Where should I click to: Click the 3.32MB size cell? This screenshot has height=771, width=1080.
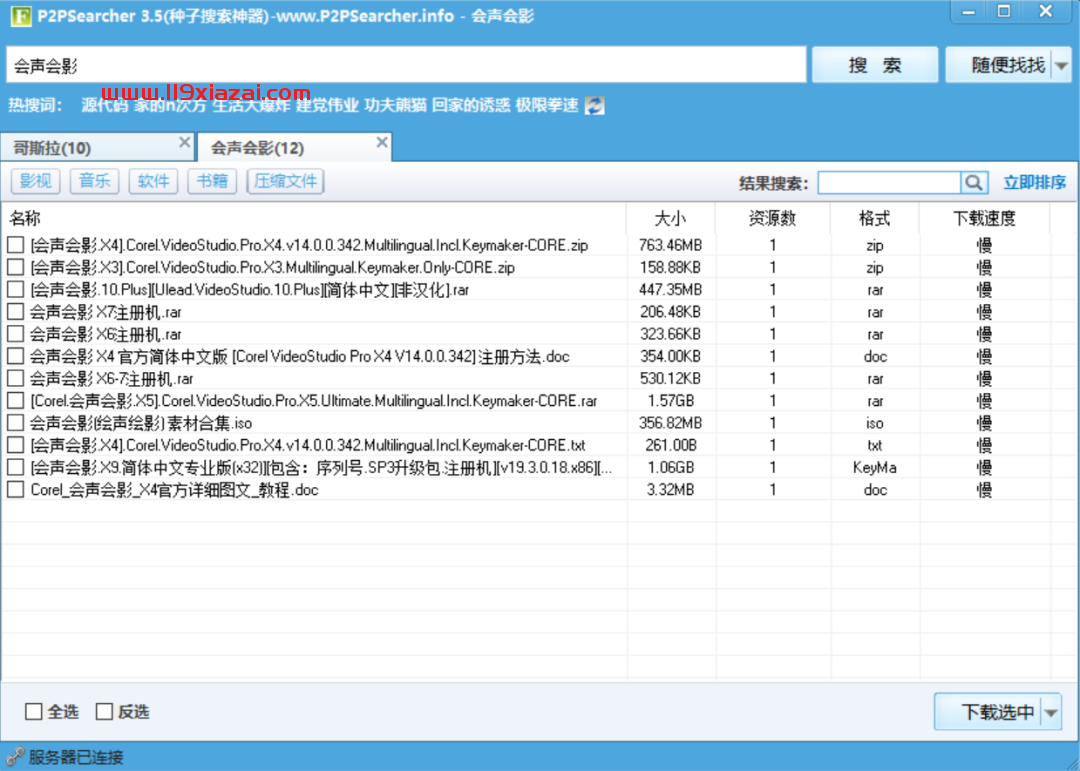click(x=670, y=490)
